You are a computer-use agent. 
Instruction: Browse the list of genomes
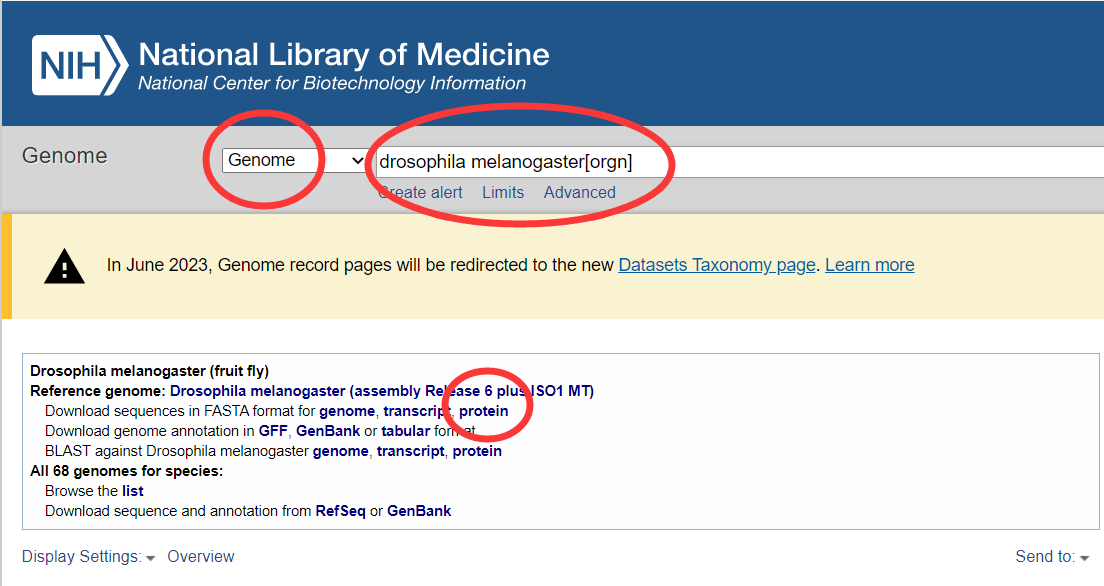132,491
